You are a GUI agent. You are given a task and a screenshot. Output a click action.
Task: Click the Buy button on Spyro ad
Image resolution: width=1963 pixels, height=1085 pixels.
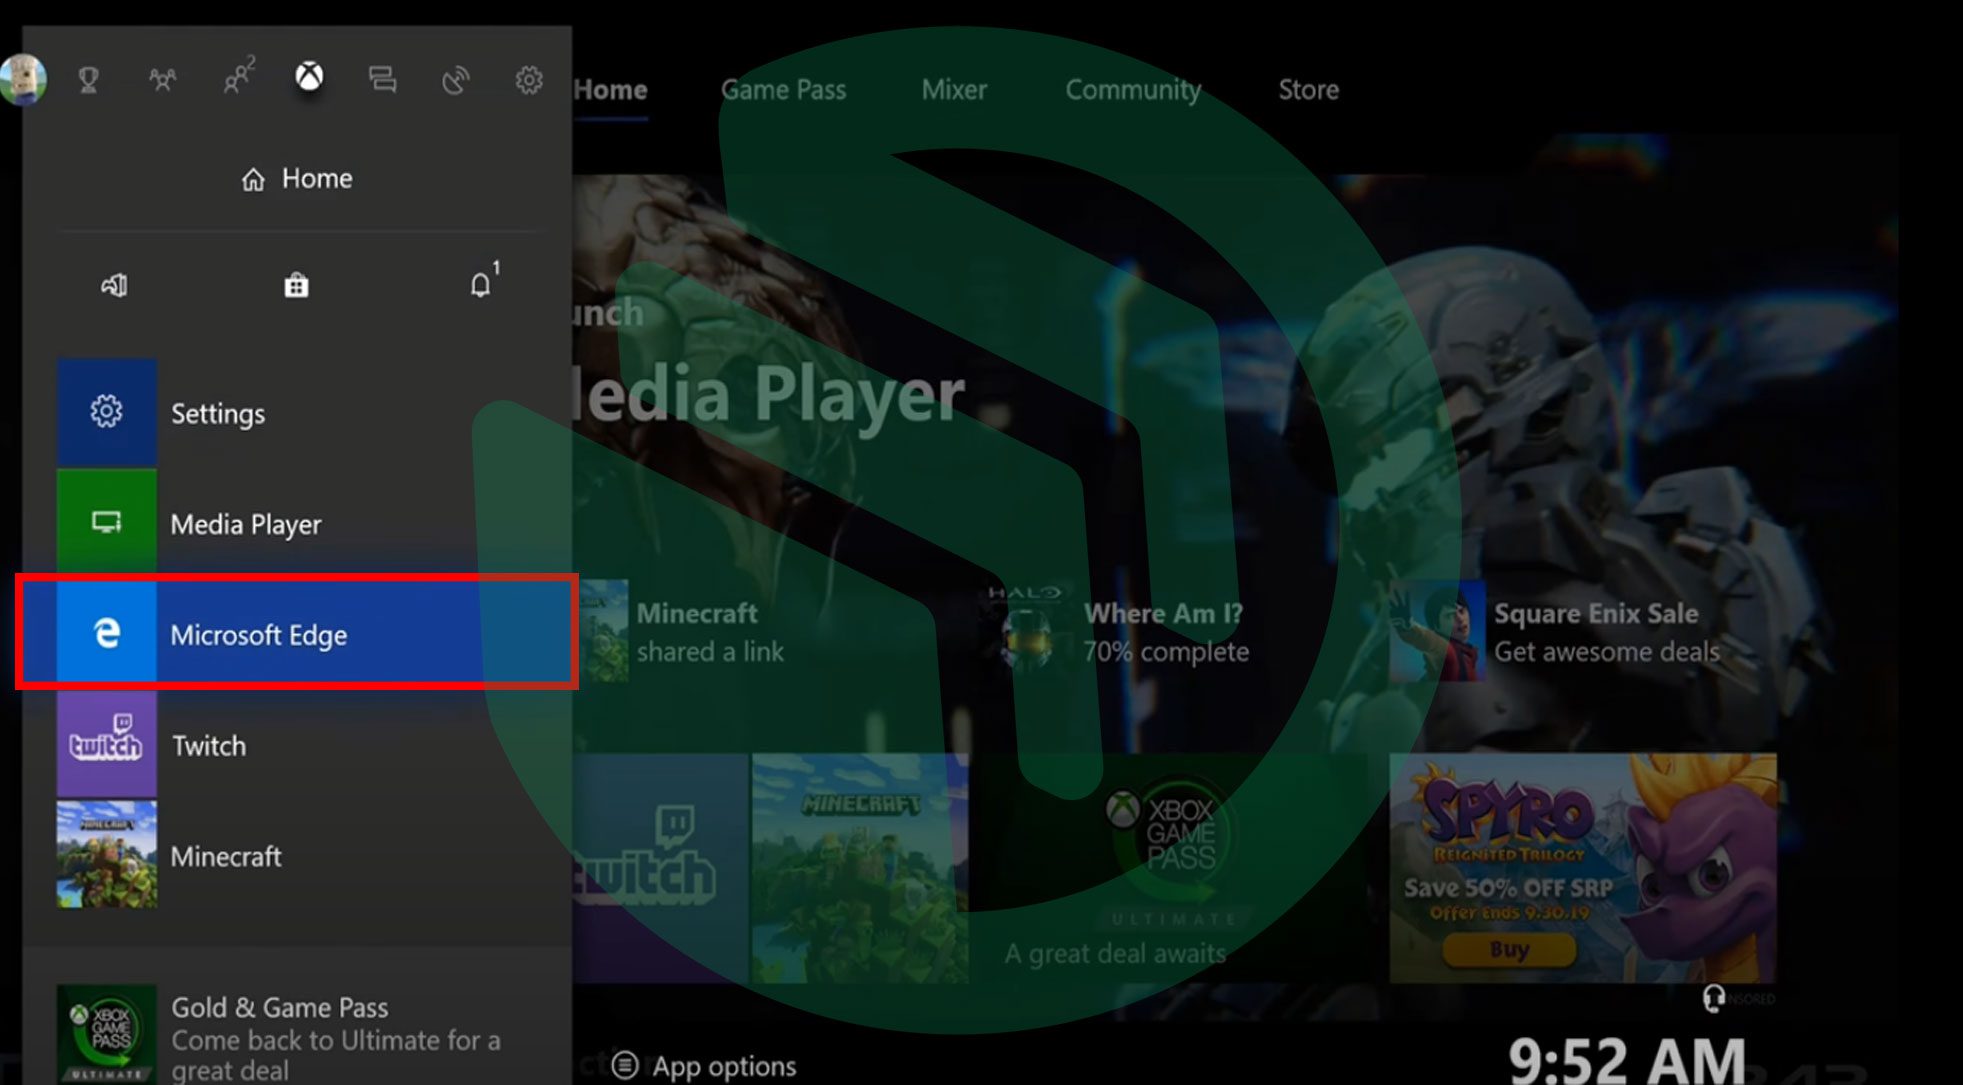click(x=1509, y=950)
